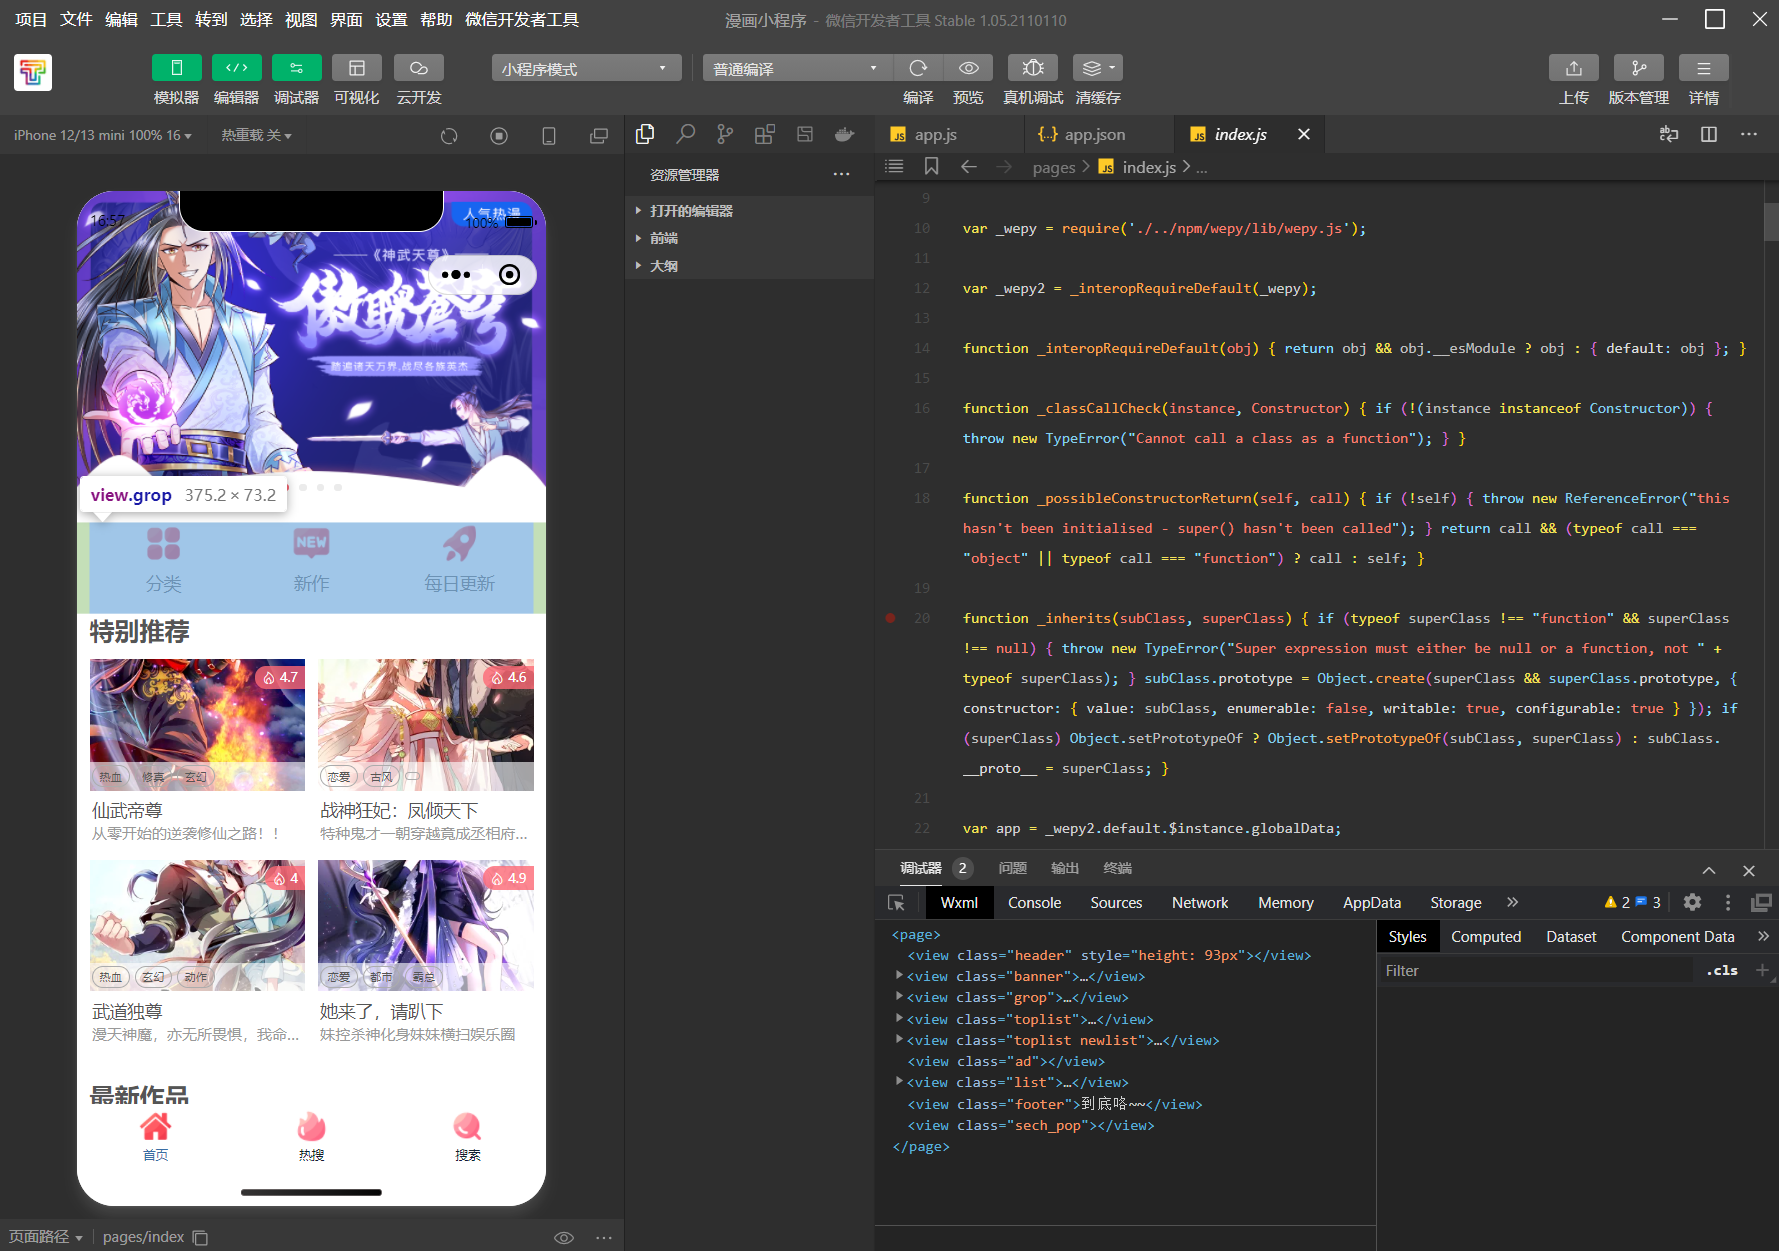Click the compile refresh icon

918,68
